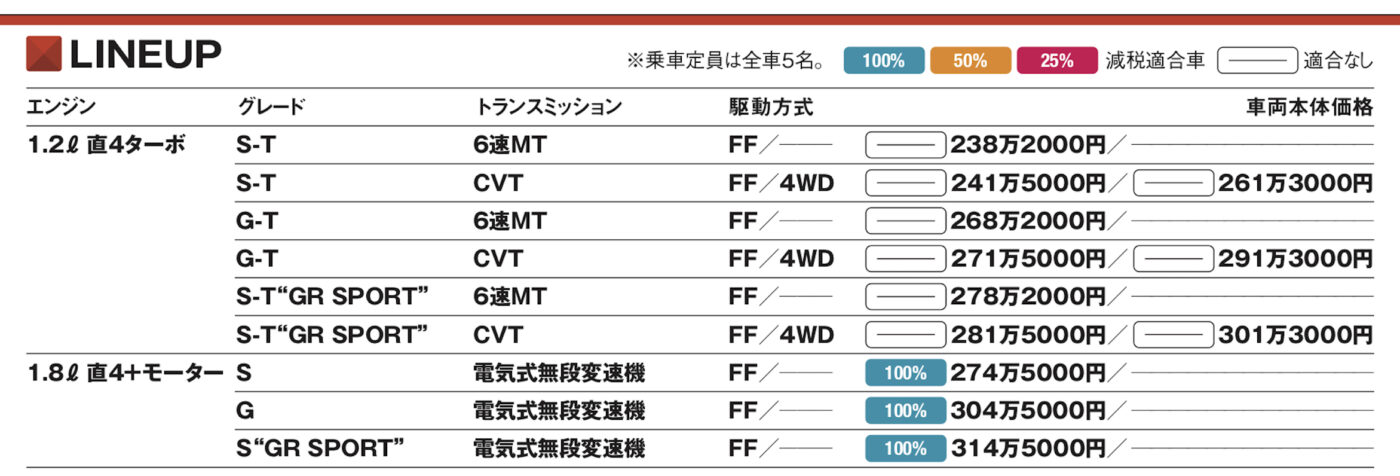Click the red 25% legend badge
This screenshot has width=1400, height=476.
point(1056,61)
